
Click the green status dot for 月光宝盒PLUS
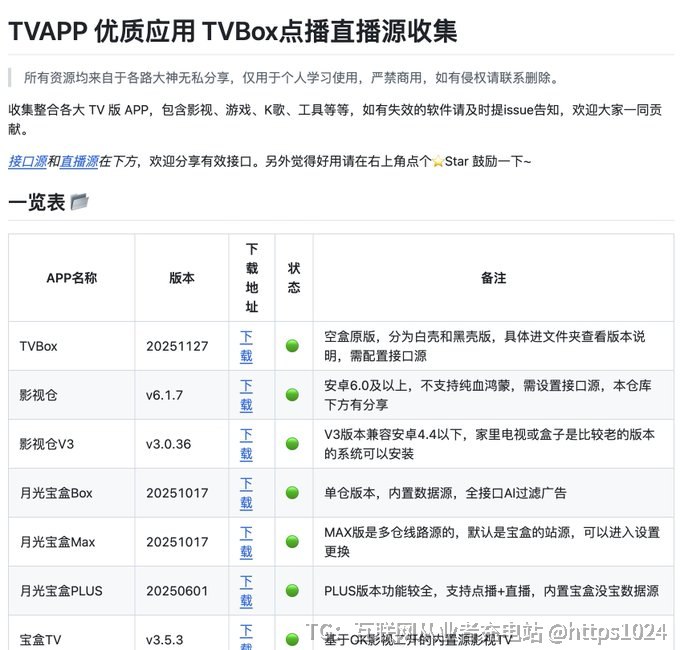tap(292, 591)
